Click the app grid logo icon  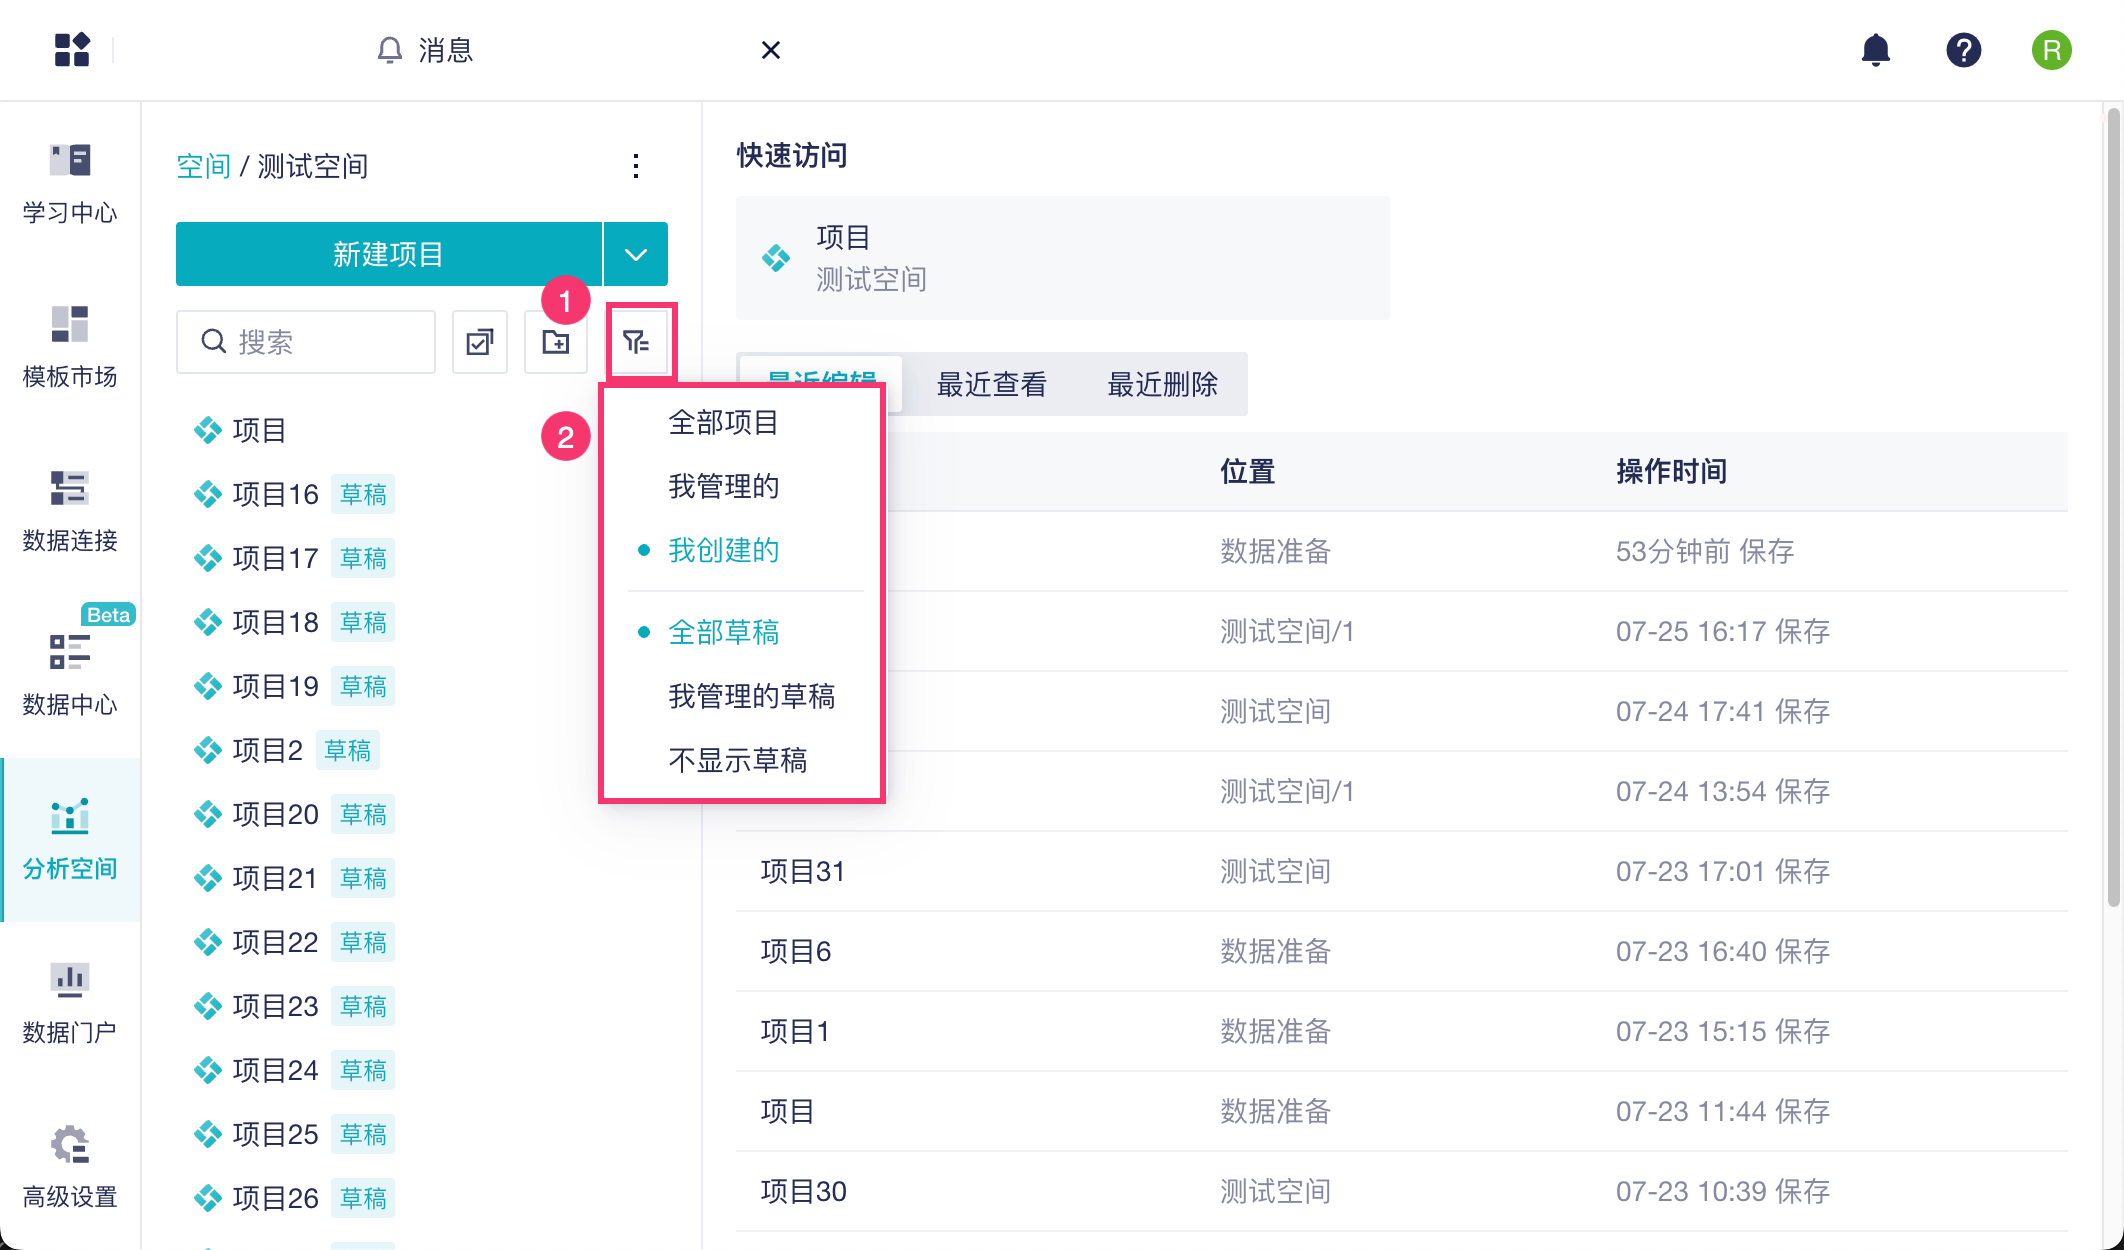(72, 50)
